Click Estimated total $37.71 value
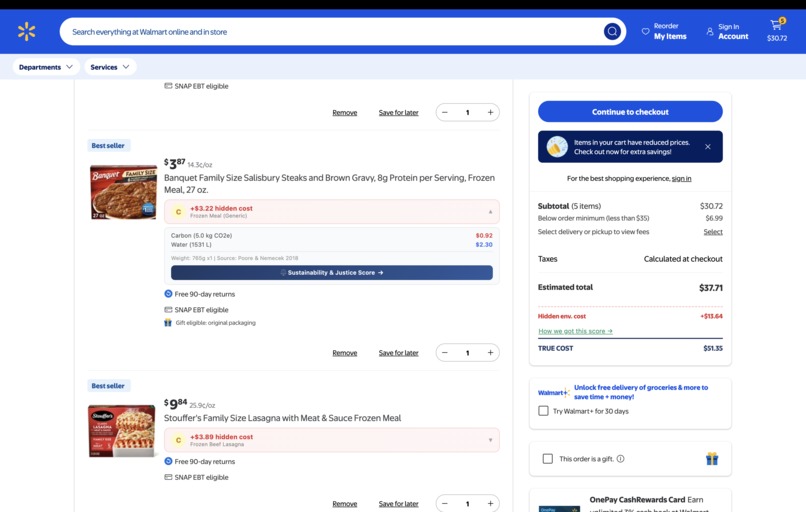Image resolution: width=806 pixels, height=512 pixels. pos(710,288)
